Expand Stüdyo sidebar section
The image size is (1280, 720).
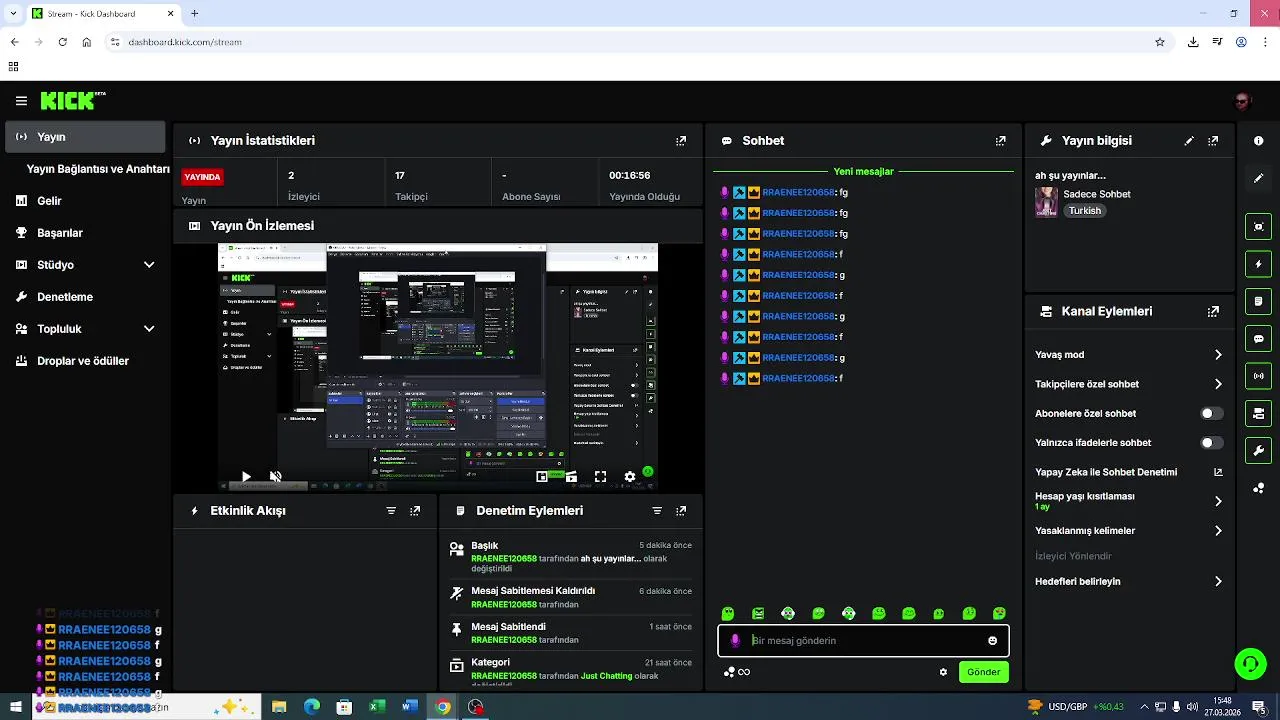(x=149, y=265)
